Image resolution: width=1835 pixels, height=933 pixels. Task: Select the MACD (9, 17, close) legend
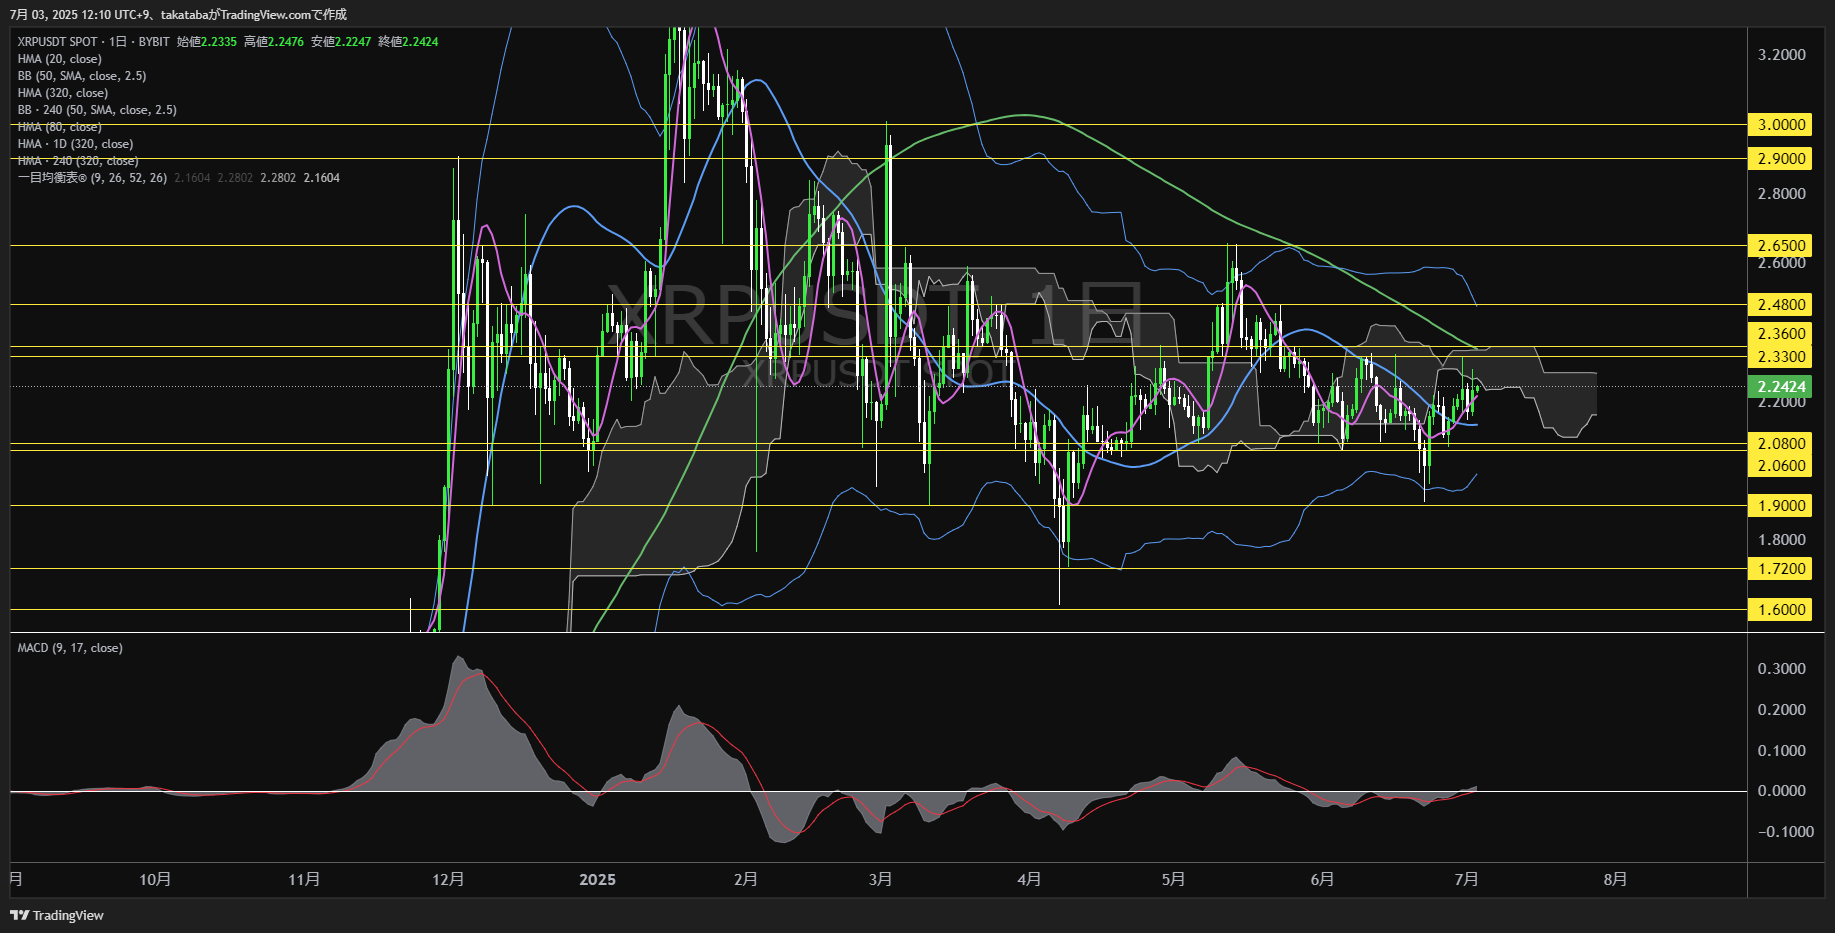[70, 648]
